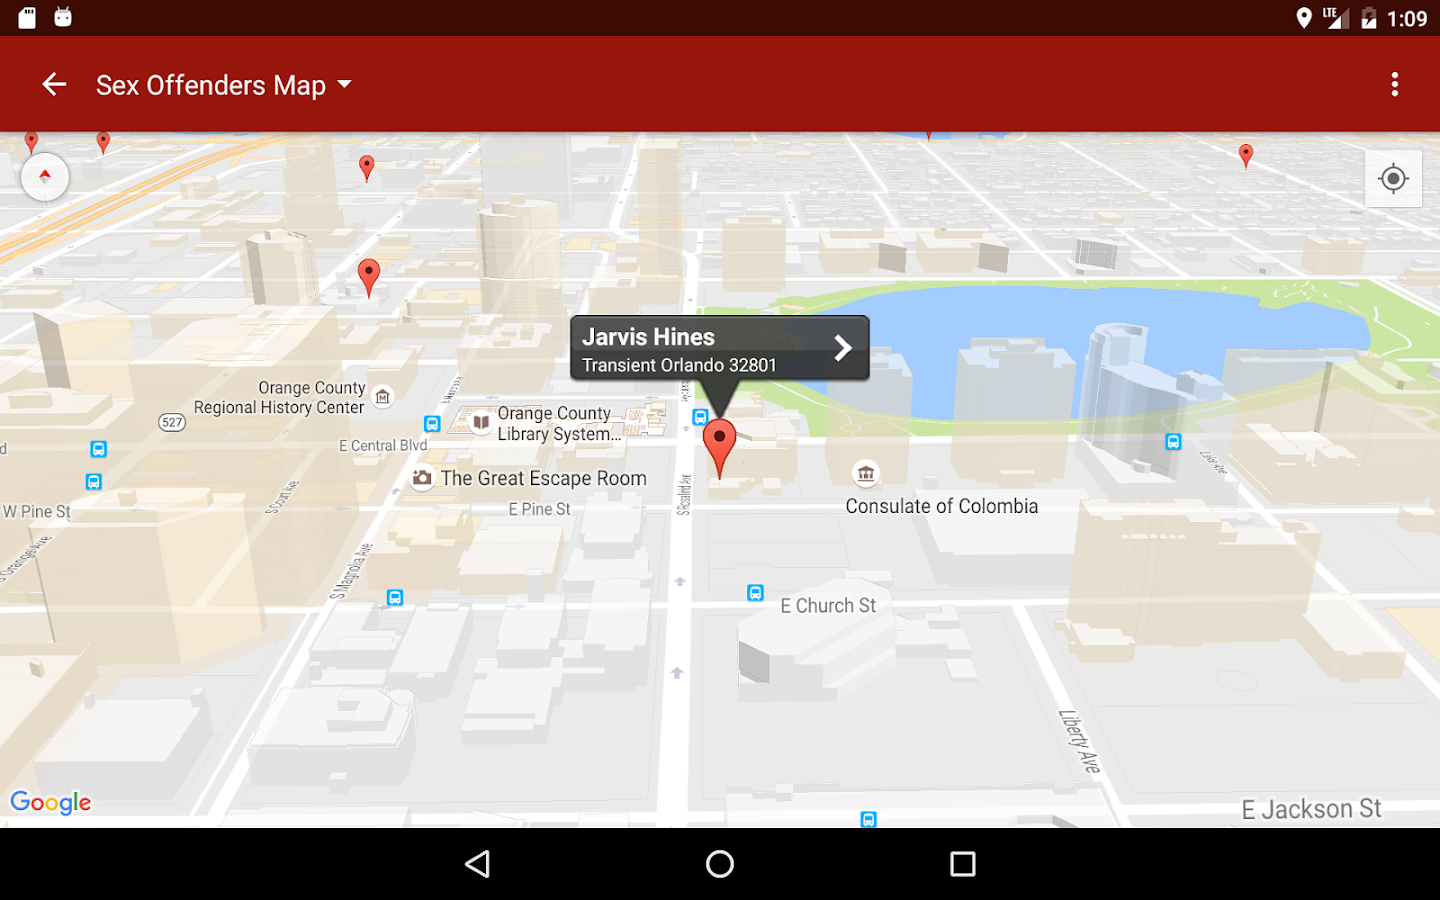Open the three-dot overflow menu
Viewport: 1440px width, 900px height.
pos(1394,85)
